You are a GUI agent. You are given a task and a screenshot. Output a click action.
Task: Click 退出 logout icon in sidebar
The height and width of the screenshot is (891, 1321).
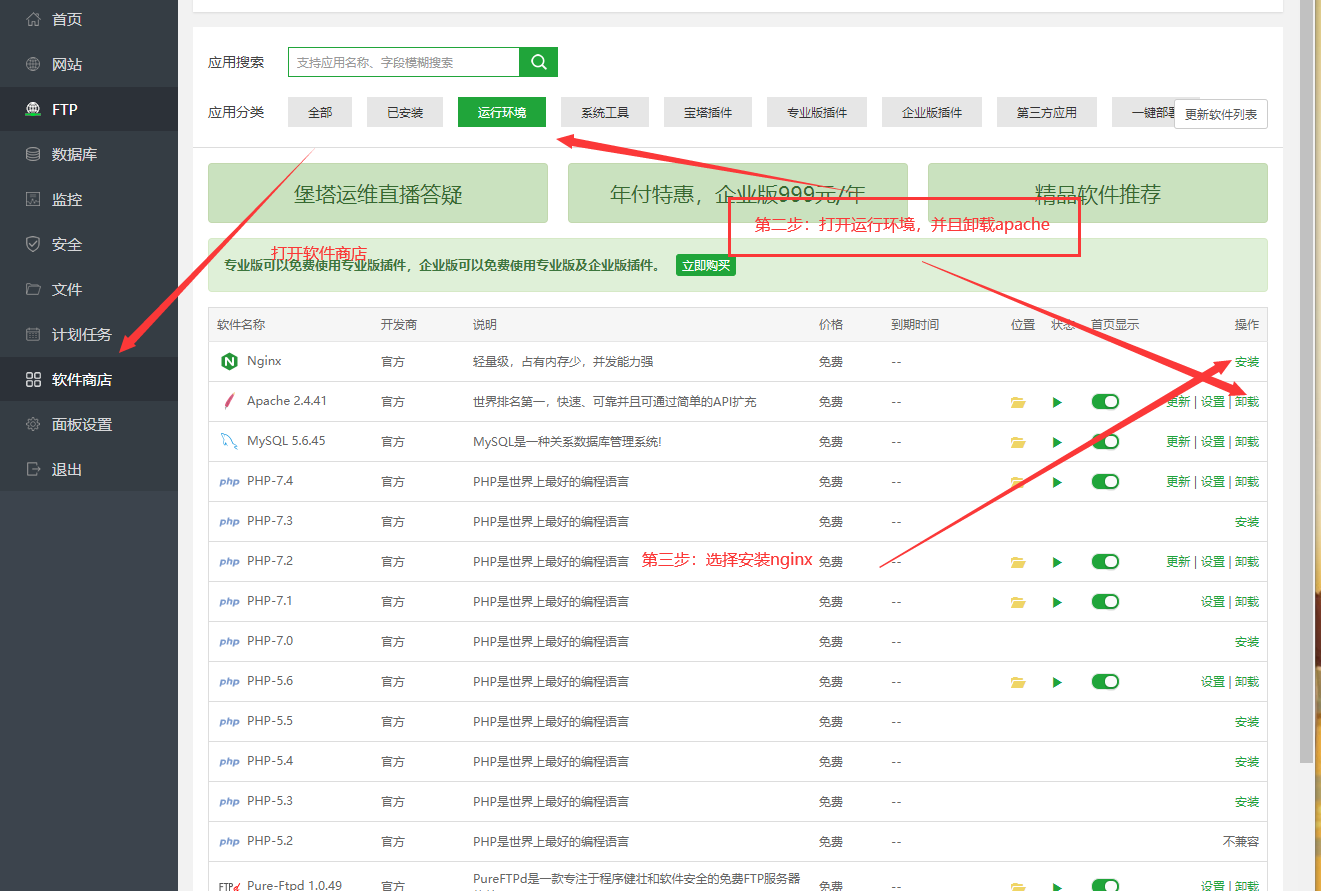(33, 469)
